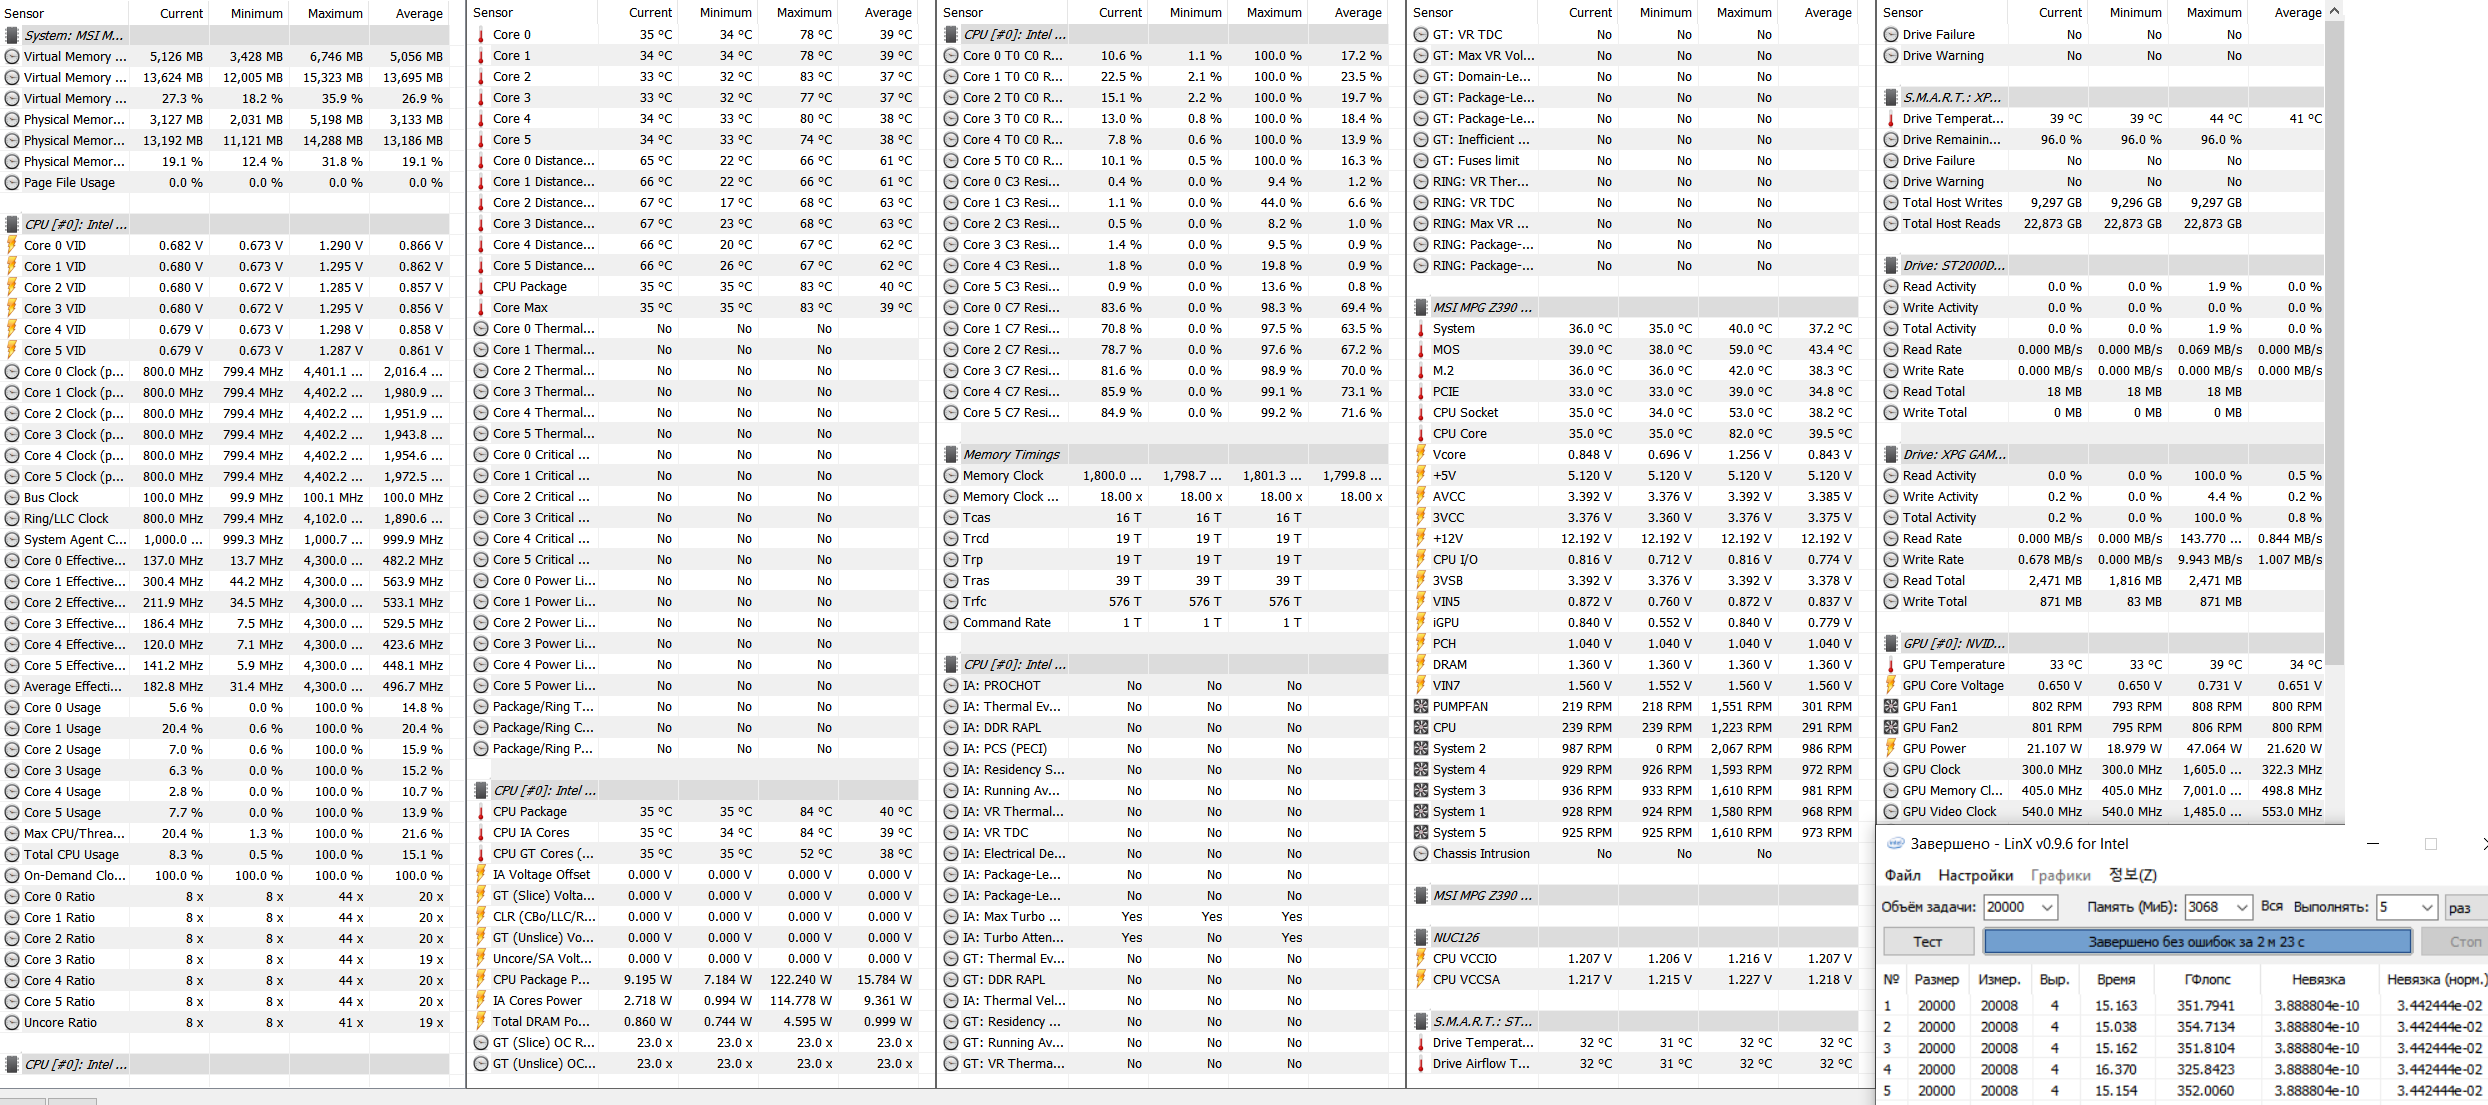The height and width of the screenshot is (1105, 2488).
Task: Open the Настройки menu in LinX
Action: click(x=1975, y=875)
